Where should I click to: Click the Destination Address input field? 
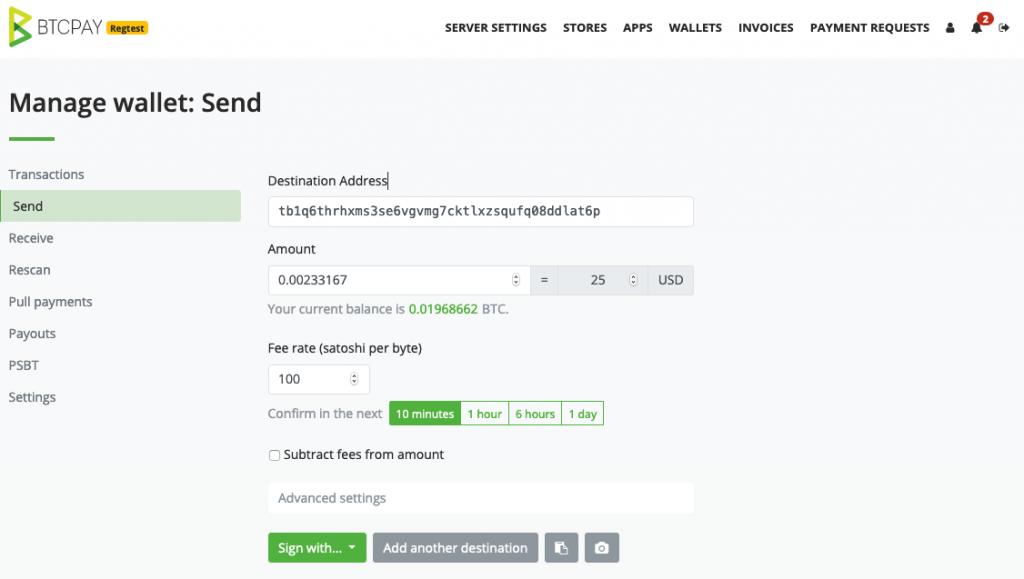(481, 211)
